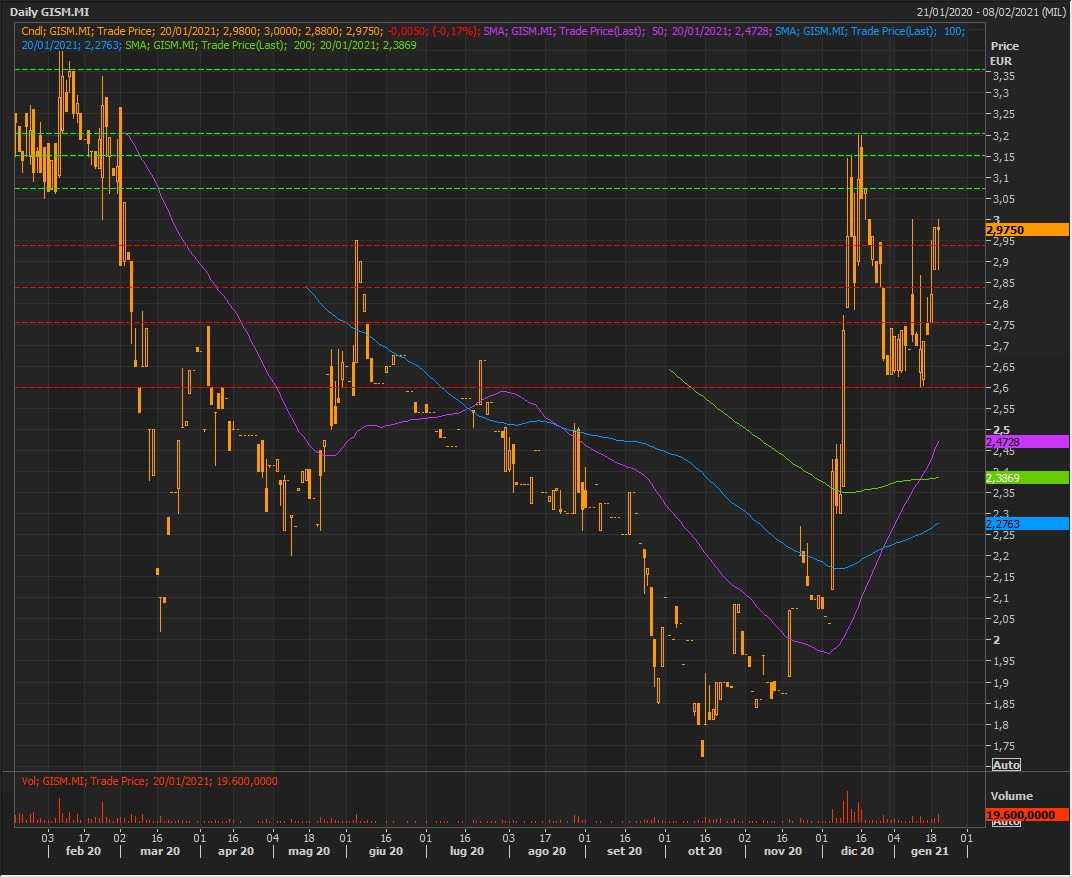Select the blue 2,2763 SMA value tag
This screenshot has height=877, width=1072.
pyautogui.click(x=1027, y=523)
